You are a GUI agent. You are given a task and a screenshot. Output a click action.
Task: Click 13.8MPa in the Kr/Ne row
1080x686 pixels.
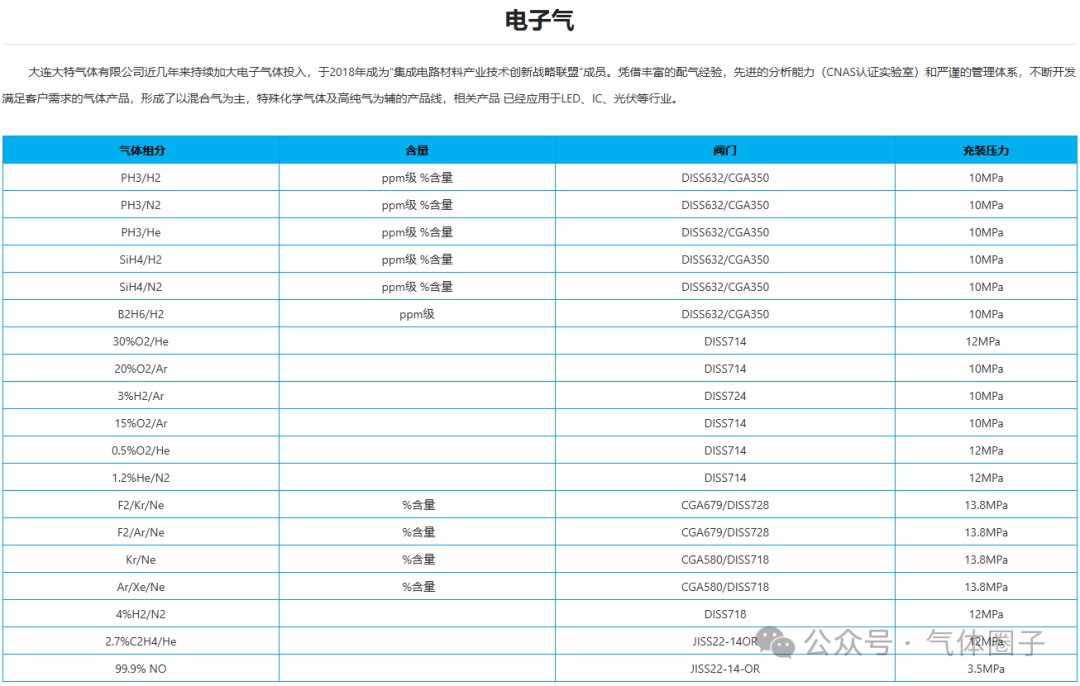click(986, 559)
